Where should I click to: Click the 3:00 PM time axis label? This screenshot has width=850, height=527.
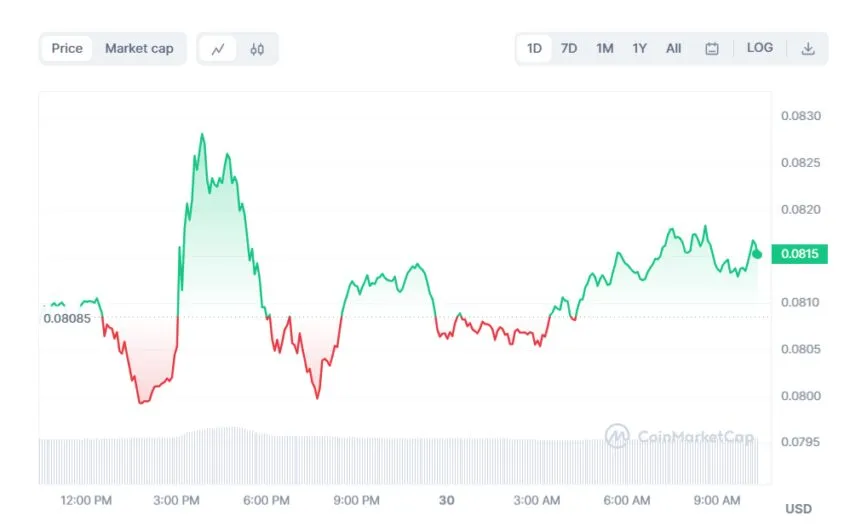(x=180, y=500)
